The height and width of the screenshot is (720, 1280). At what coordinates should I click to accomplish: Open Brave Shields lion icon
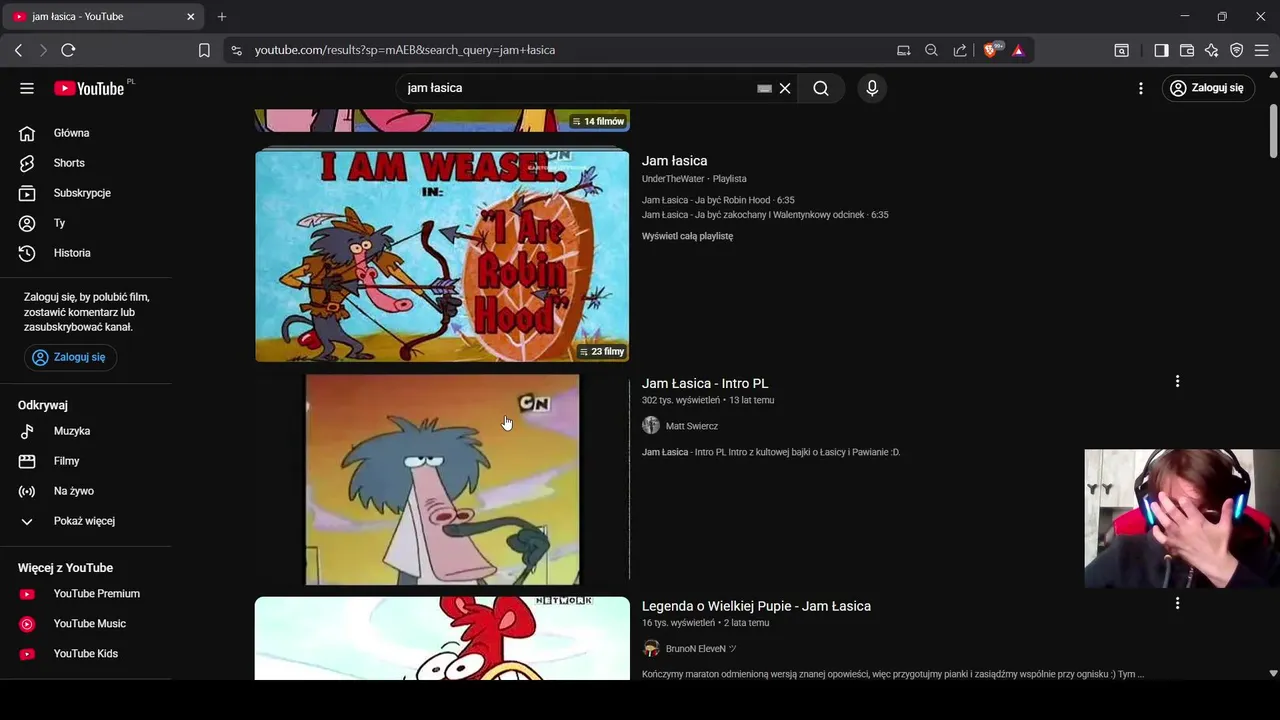(991, 50)
